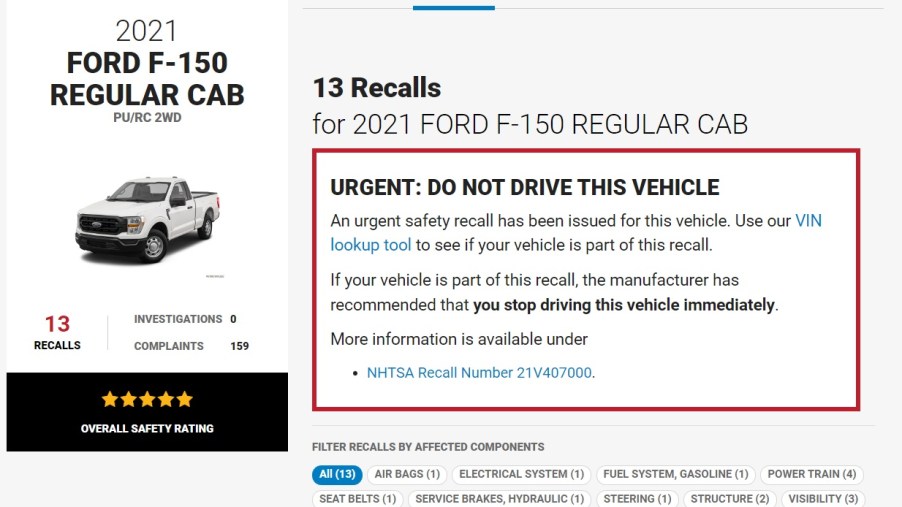Click the URGENT: DO NOT DRIVE heading

pos(524,187)
